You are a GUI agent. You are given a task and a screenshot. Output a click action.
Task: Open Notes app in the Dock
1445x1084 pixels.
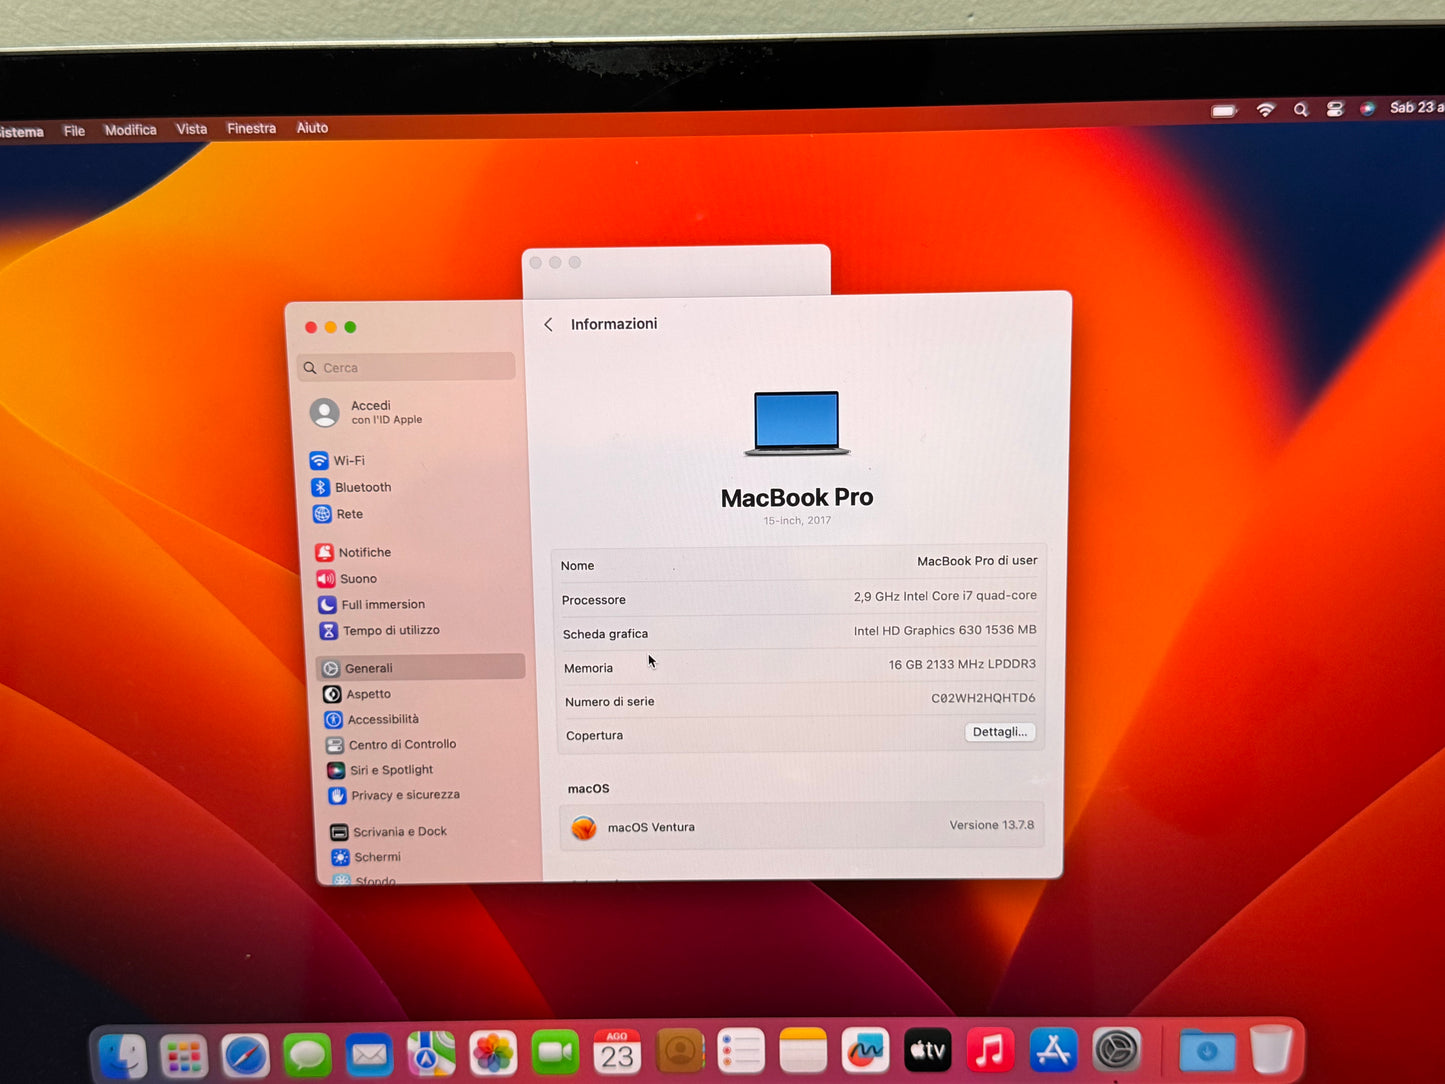click(x=803, y=1051)
